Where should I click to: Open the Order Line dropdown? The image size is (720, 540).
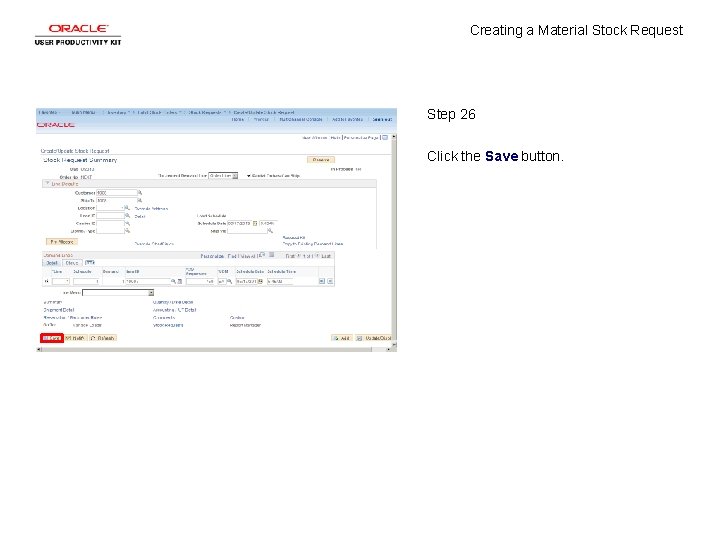point(223,175)
